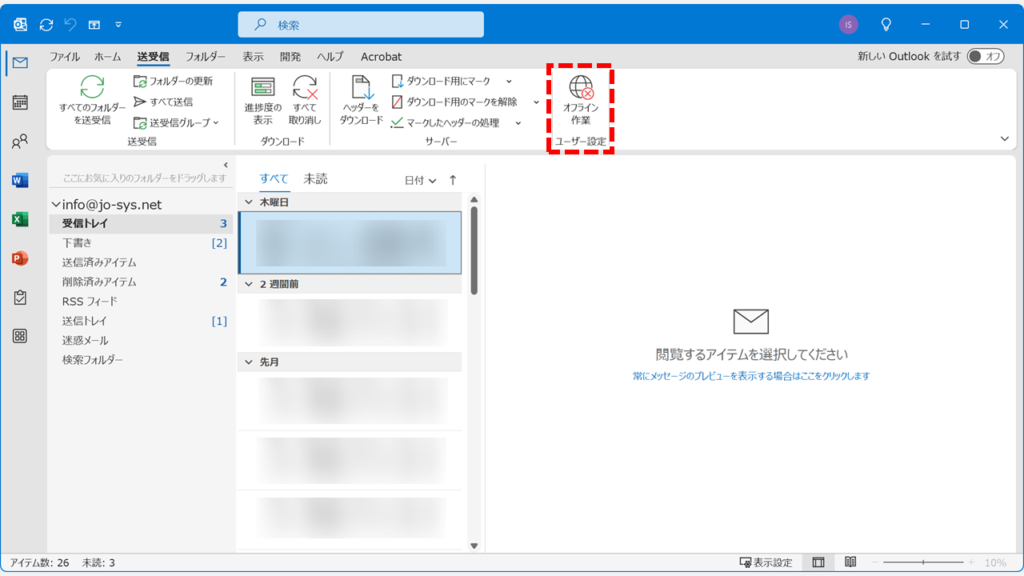1024x576 pixels.
Task: Click すべて送信 (Send All)
Action: coord(163,102)
